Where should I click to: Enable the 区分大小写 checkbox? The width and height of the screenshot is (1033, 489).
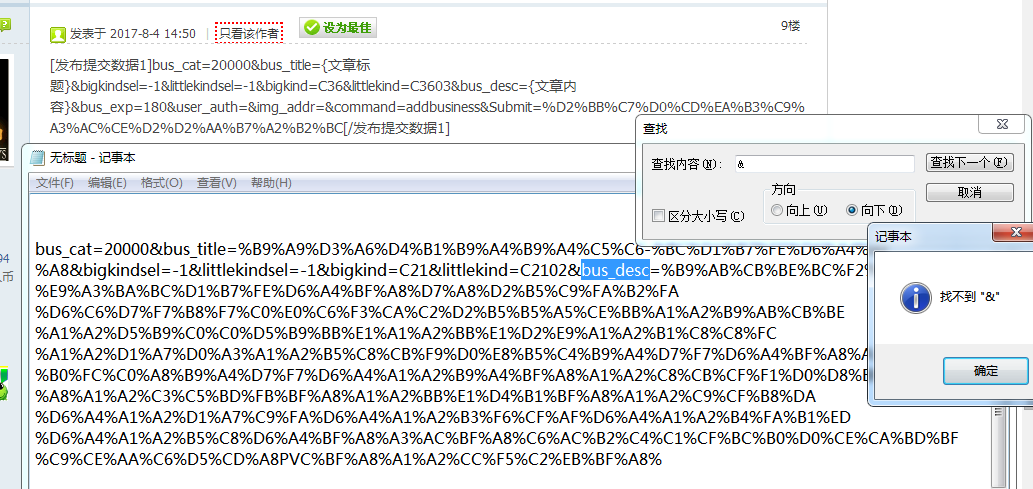(658, 216)
